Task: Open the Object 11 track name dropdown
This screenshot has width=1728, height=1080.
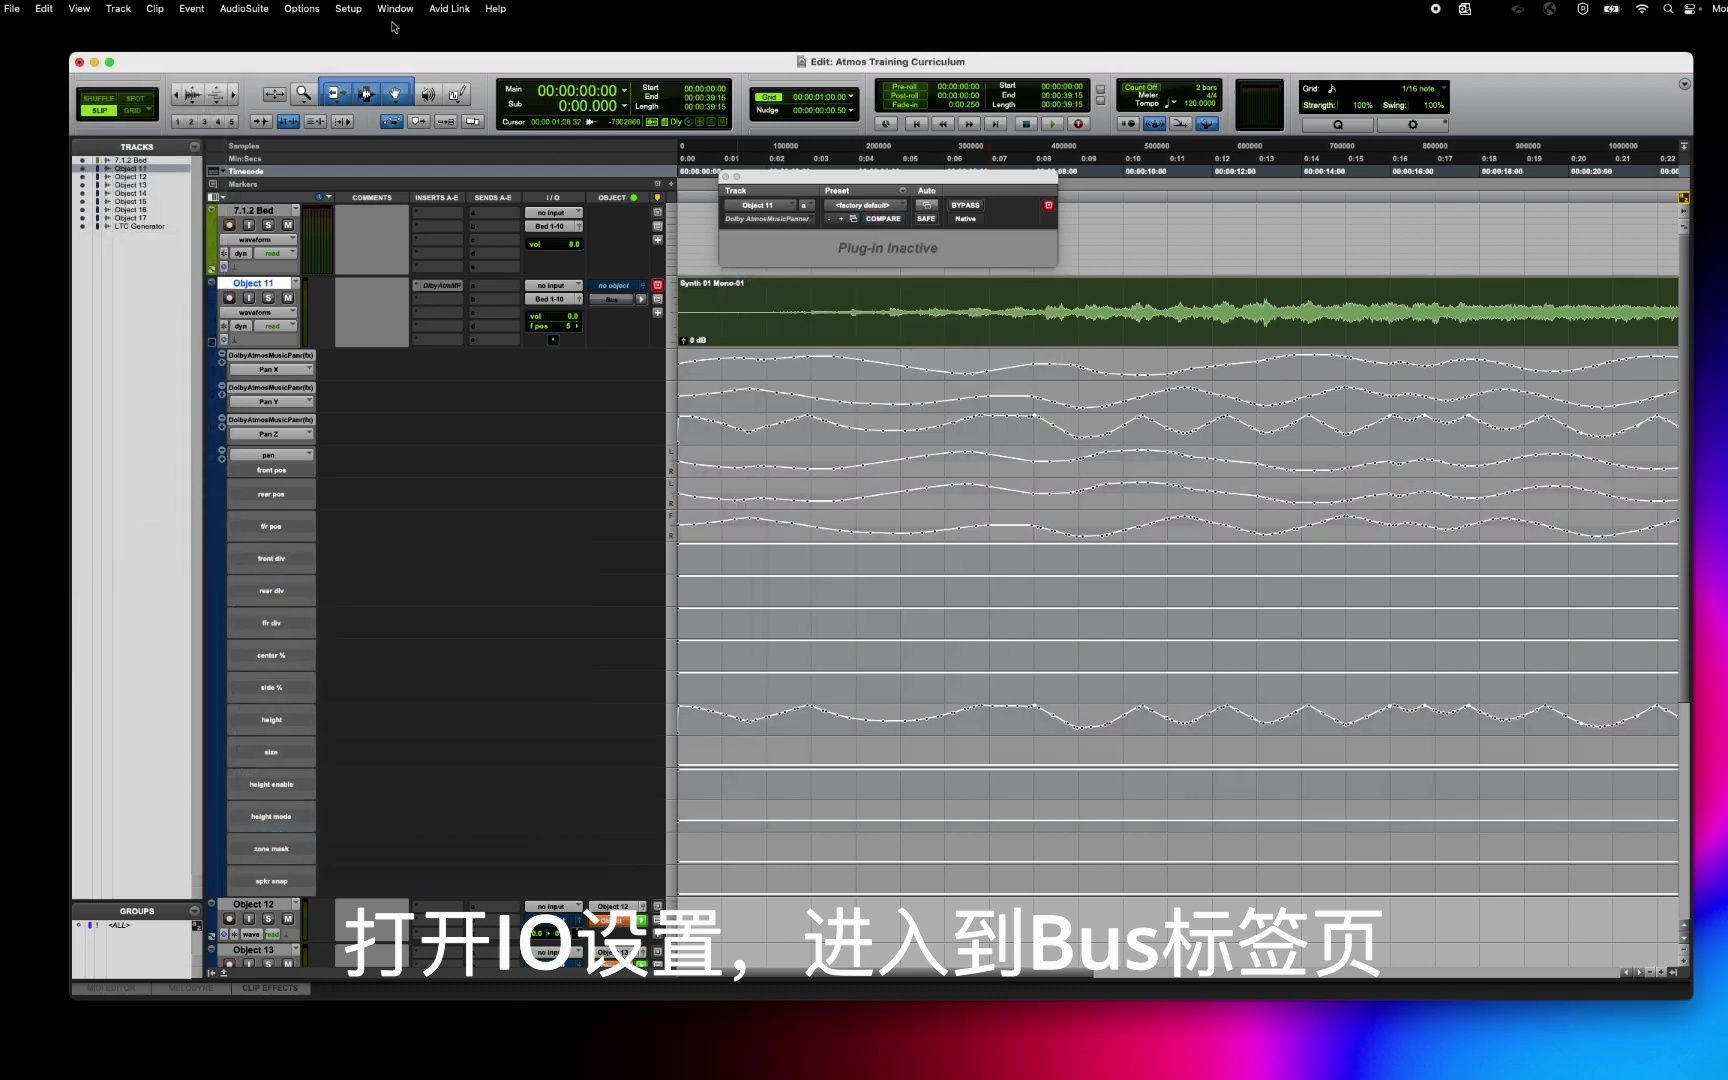Action: click(295, 283)
